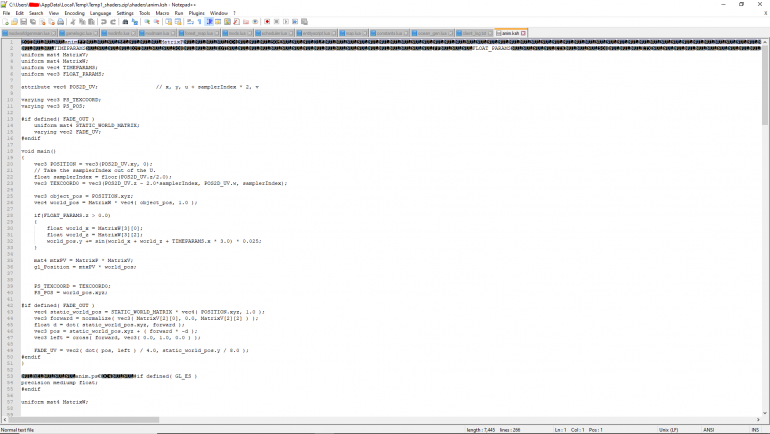Viewport: 770px width, 434px height.
Task: Switch to the modinfo.lua tab
Action: pos(118,33)
